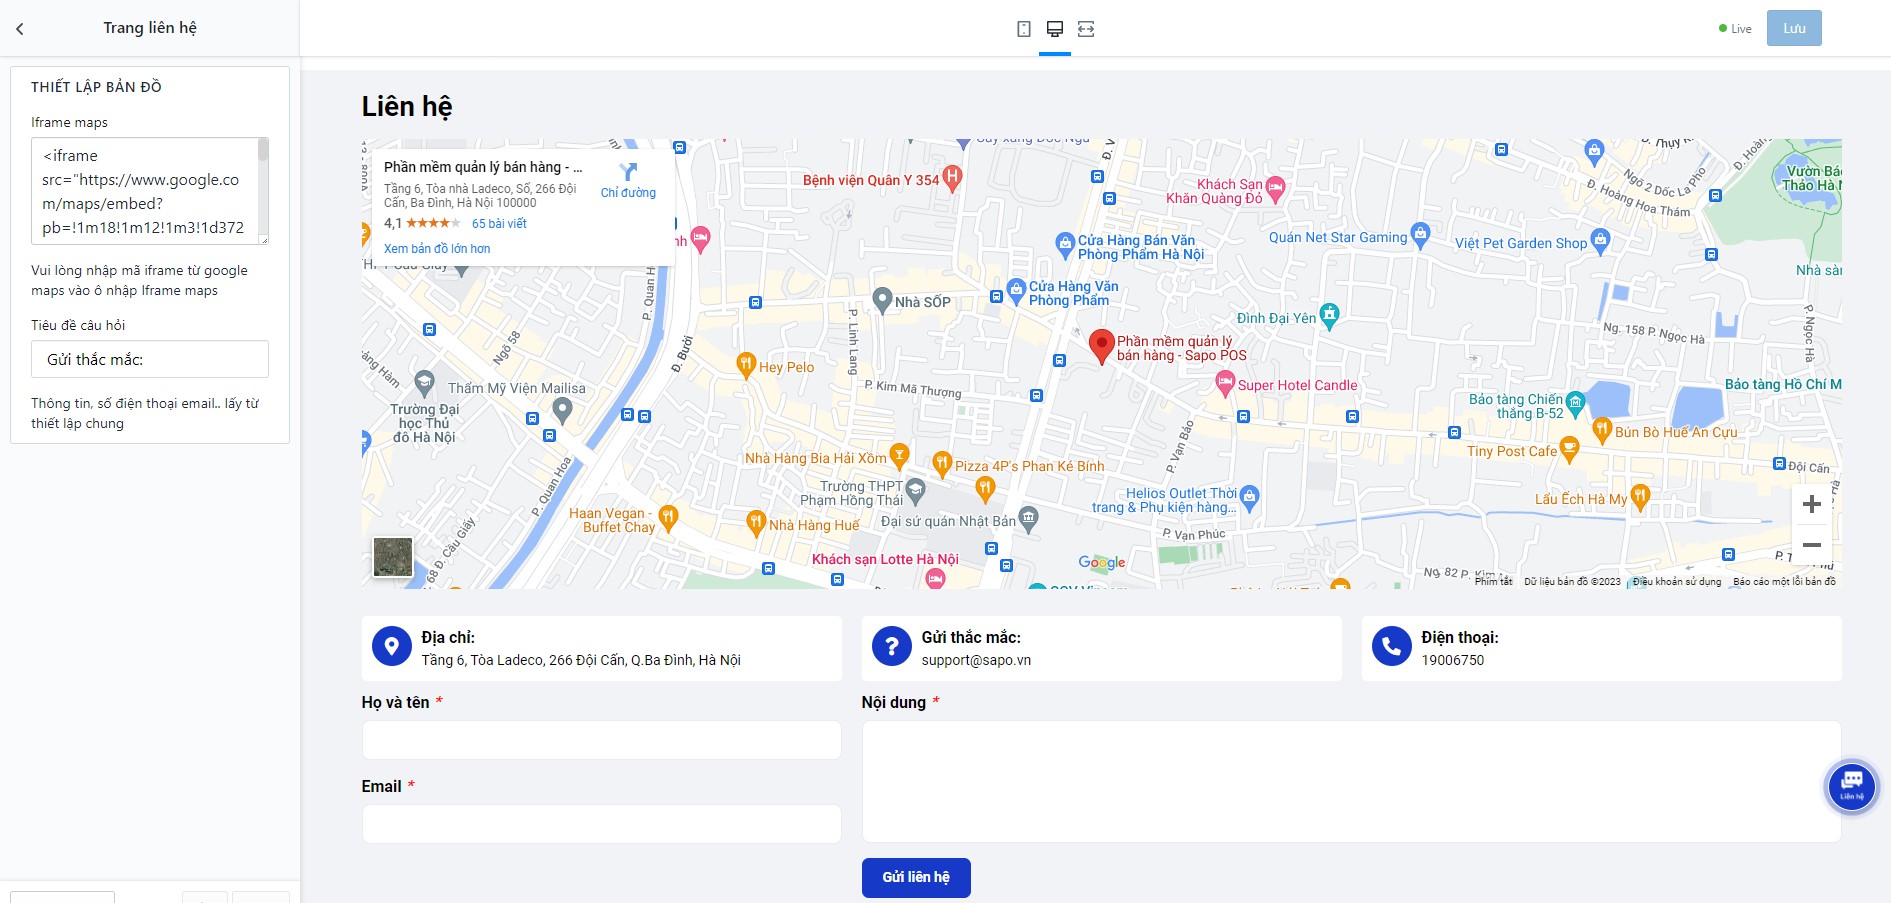
Task: Switch to desktop preview icon
Action: coord(1055,28)
